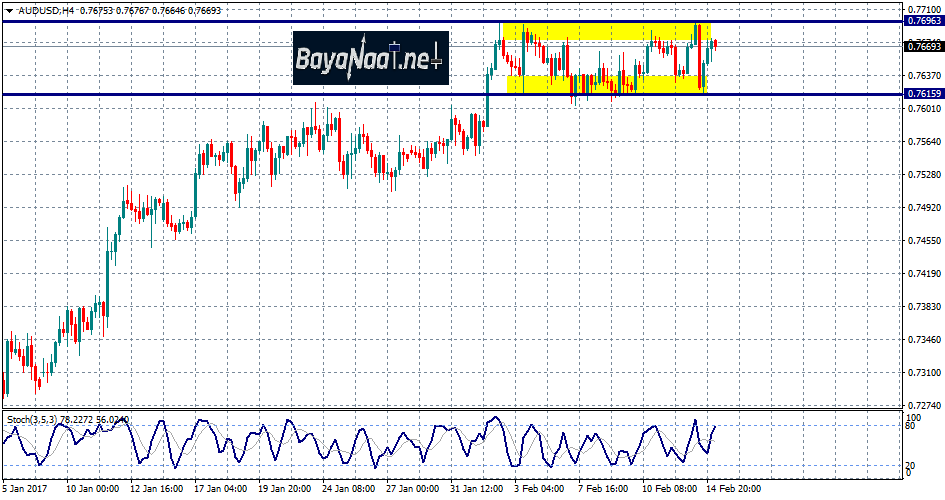Image resolution: width=945 pixels, height=500 pixels.
Task: Click the 17 Jan 04:00 time label
Action: (220, 489)
